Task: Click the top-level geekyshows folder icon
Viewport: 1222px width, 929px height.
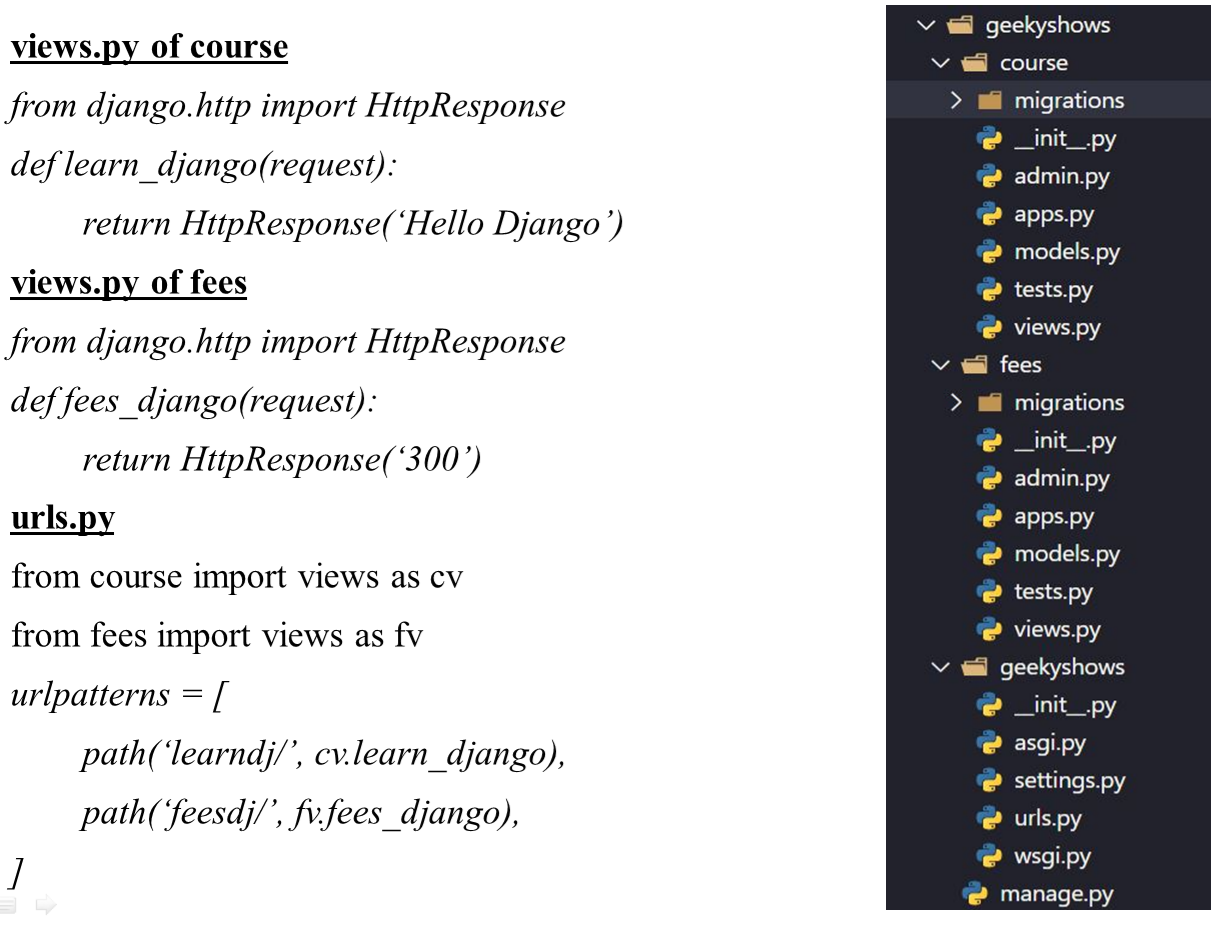Action: tap(959, 25)
